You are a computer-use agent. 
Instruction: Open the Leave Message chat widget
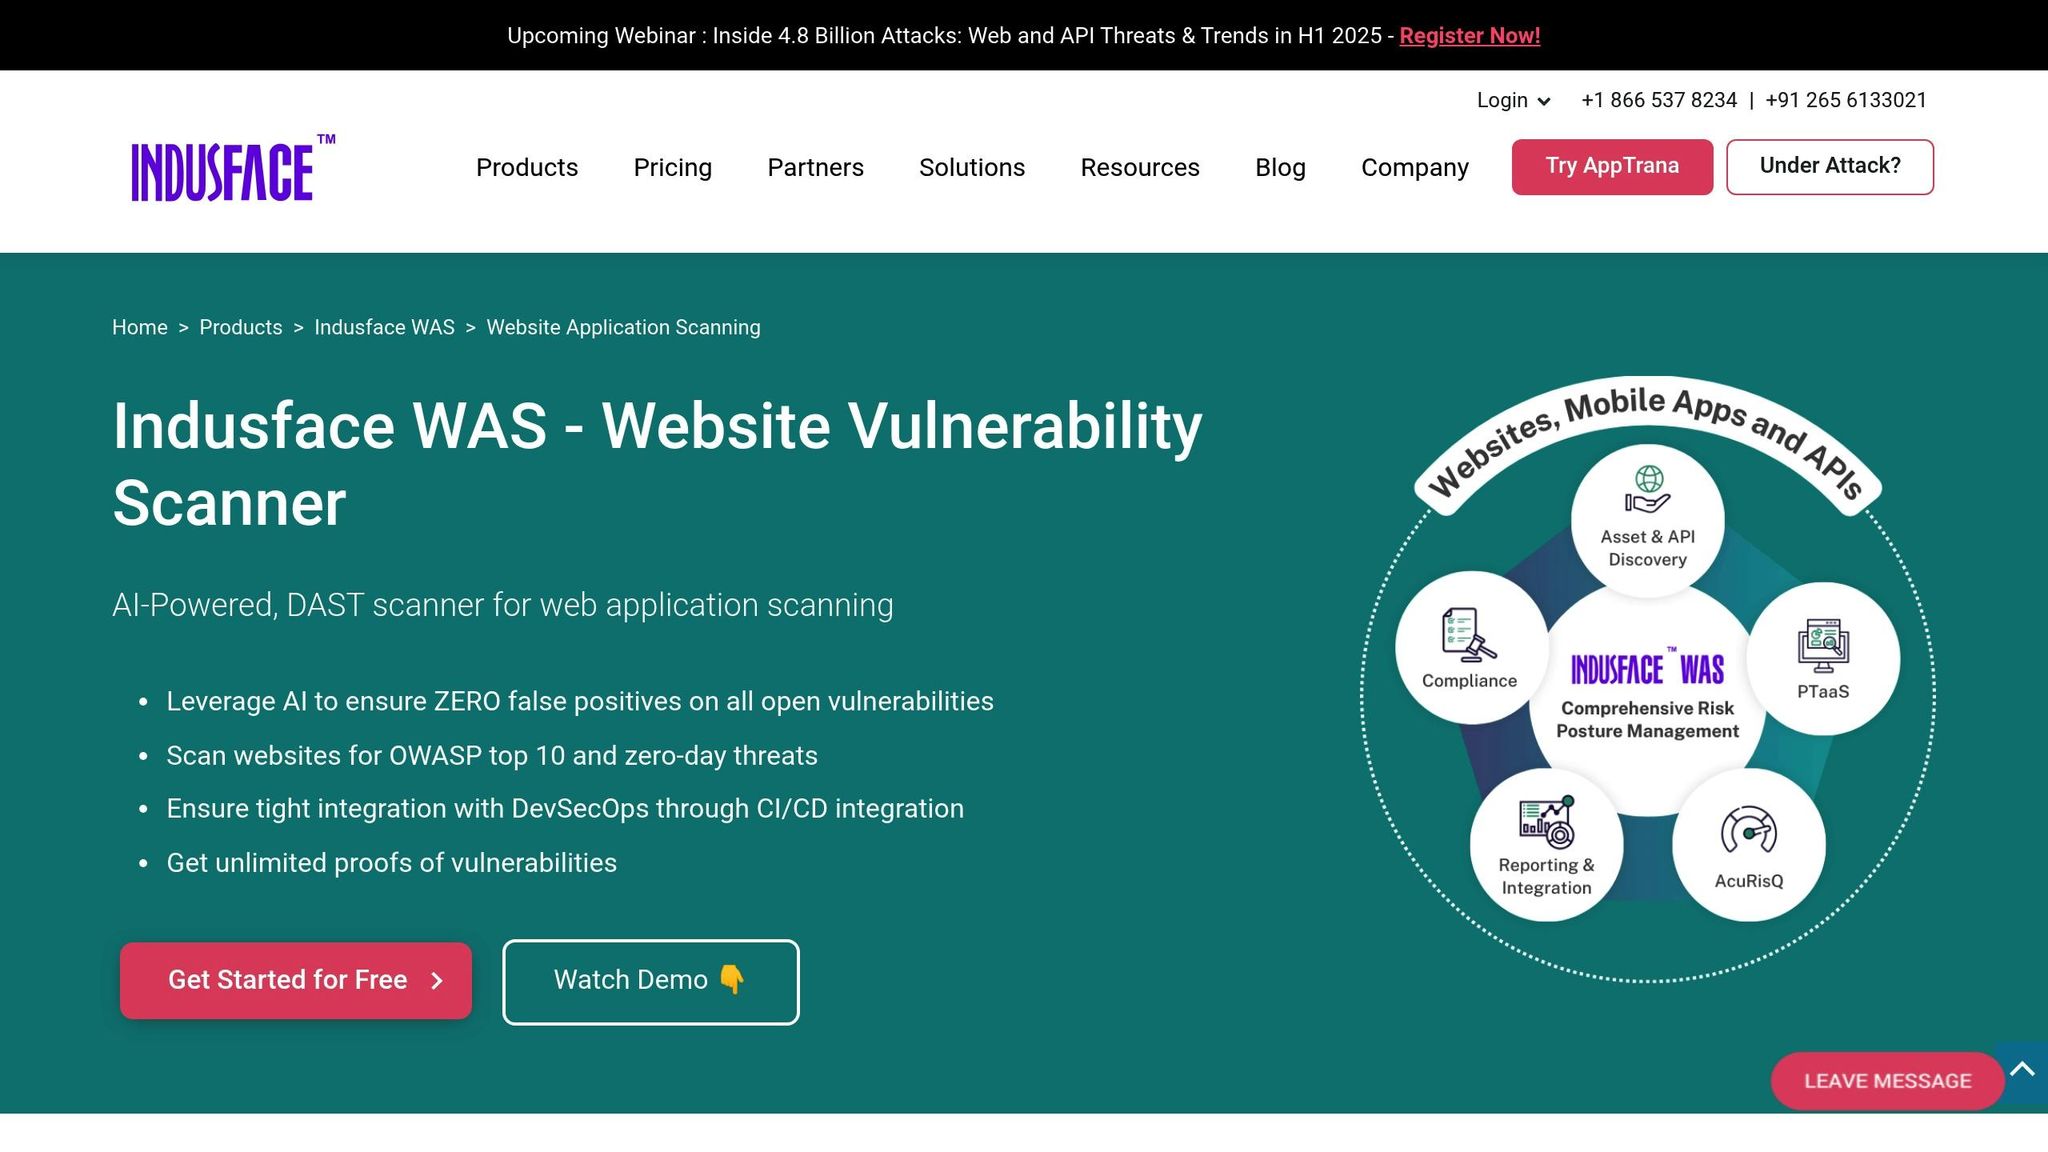pyautogui.click(x=1886, y=1080)
